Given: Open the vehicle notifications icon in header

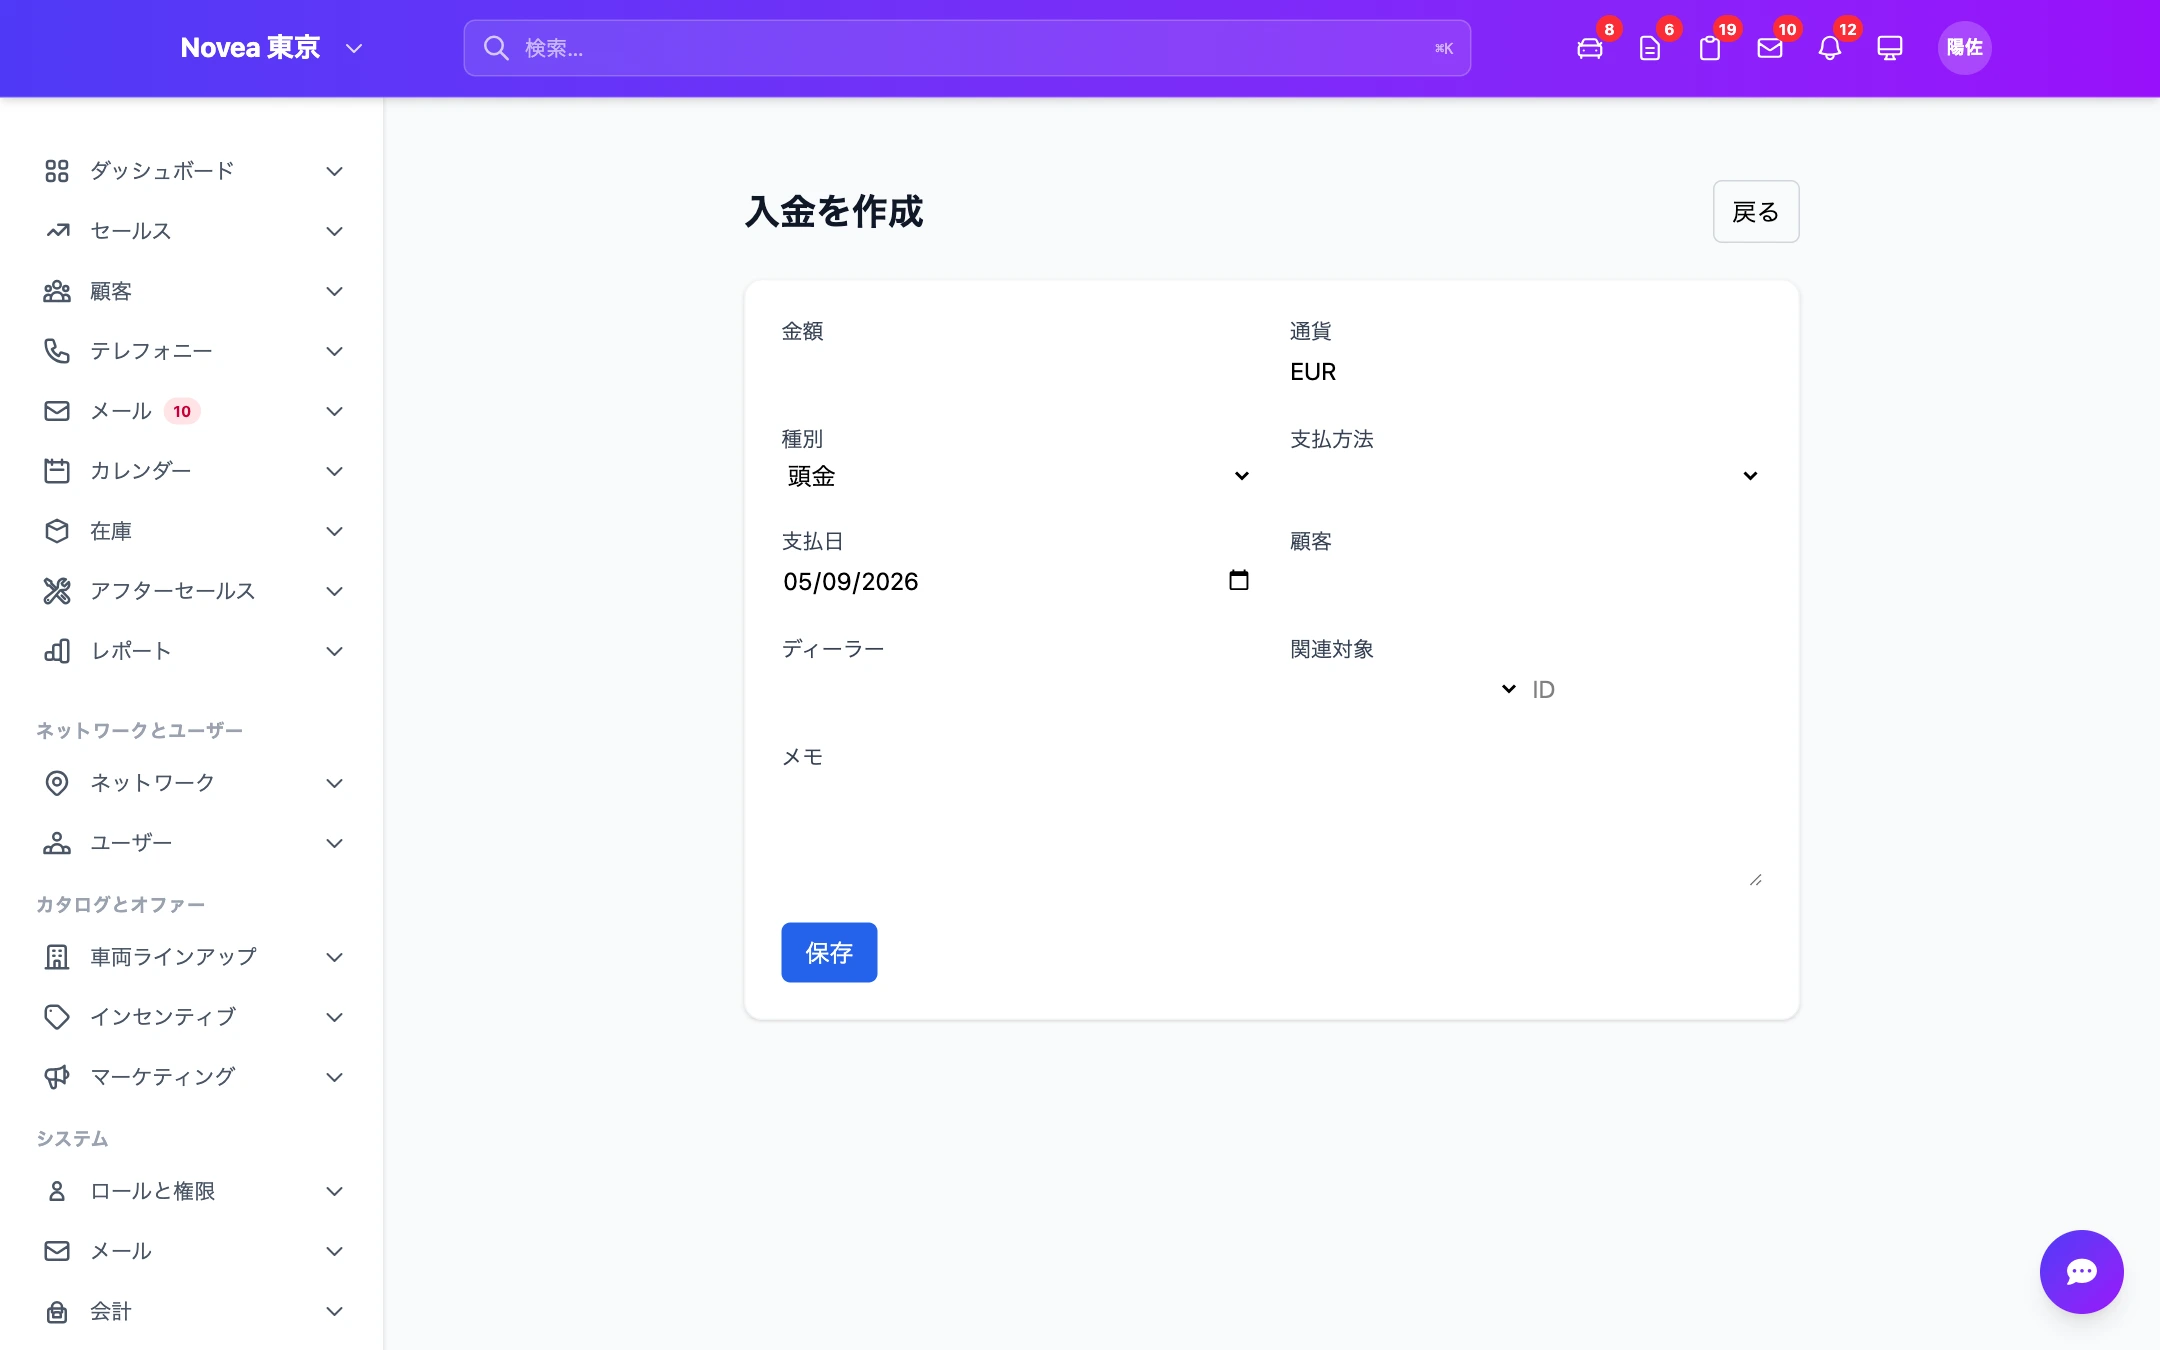Looking at the screenshot, I should point(1590,48).
